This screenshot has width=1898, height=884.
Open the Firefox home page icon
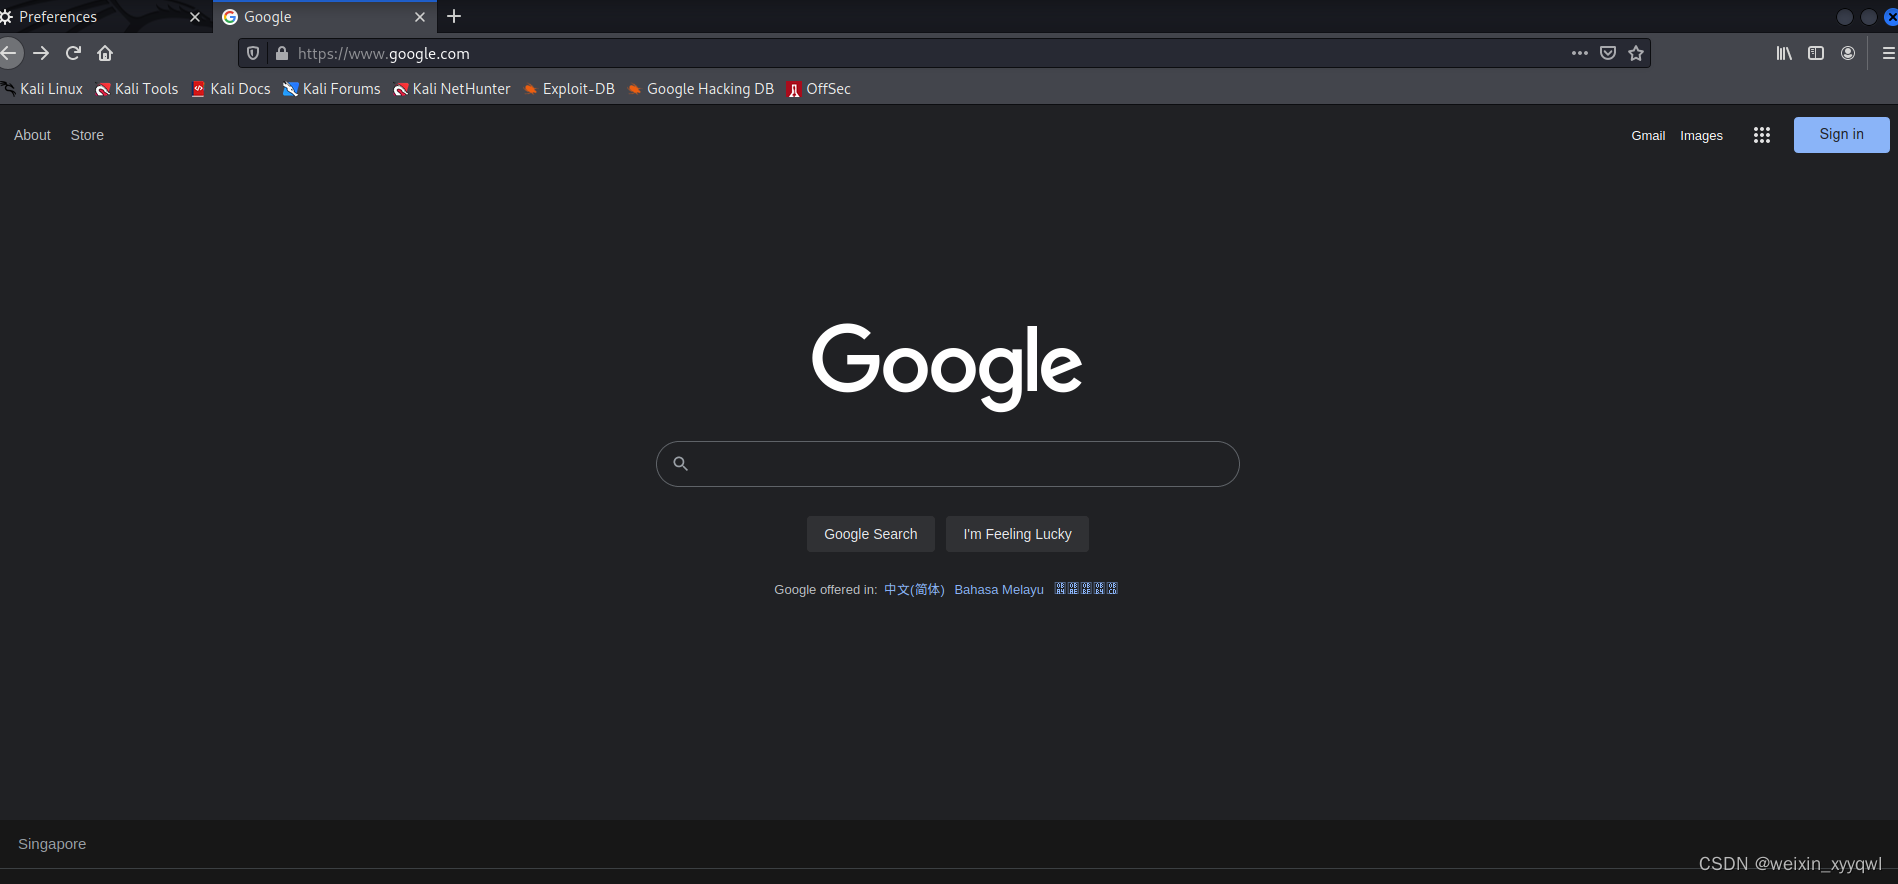pyautogui.click(x=105, y=53)
